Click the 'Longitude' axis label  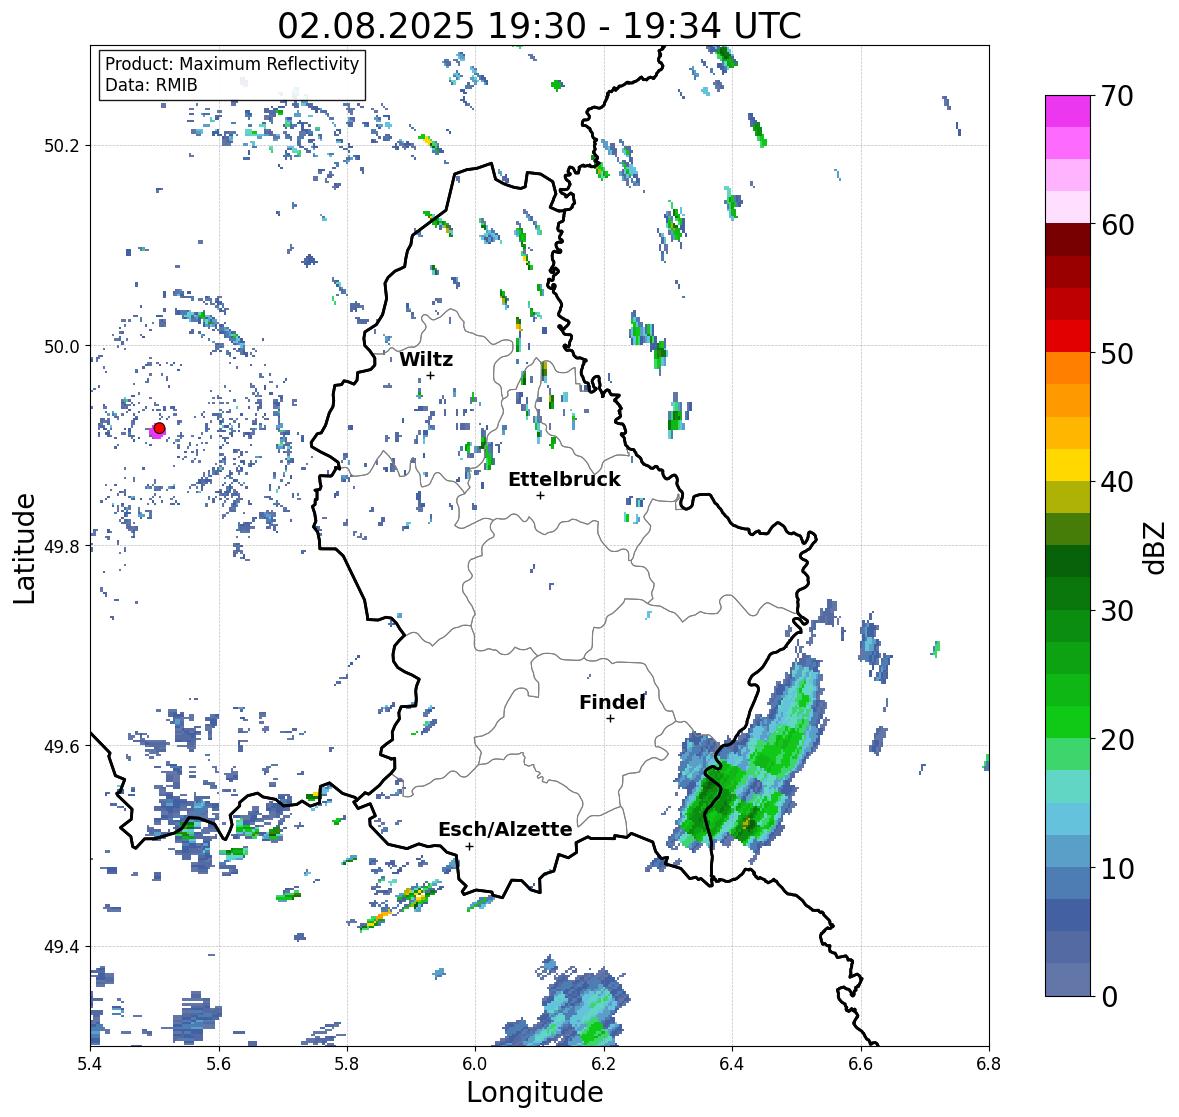coord(535,1092)
